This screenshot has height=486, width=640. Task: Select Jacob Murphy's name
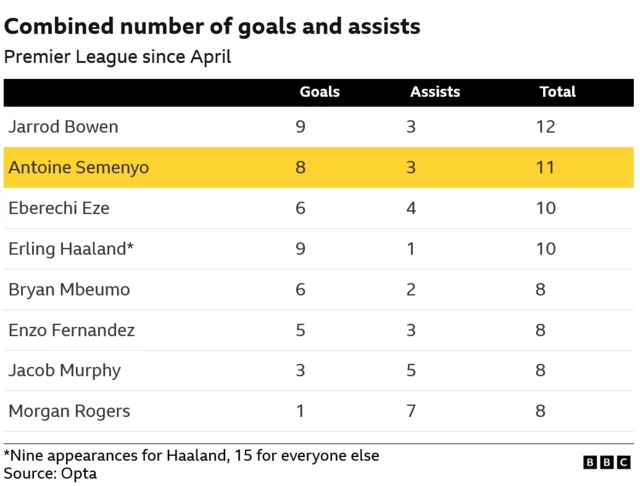click(x=64, y=370)
